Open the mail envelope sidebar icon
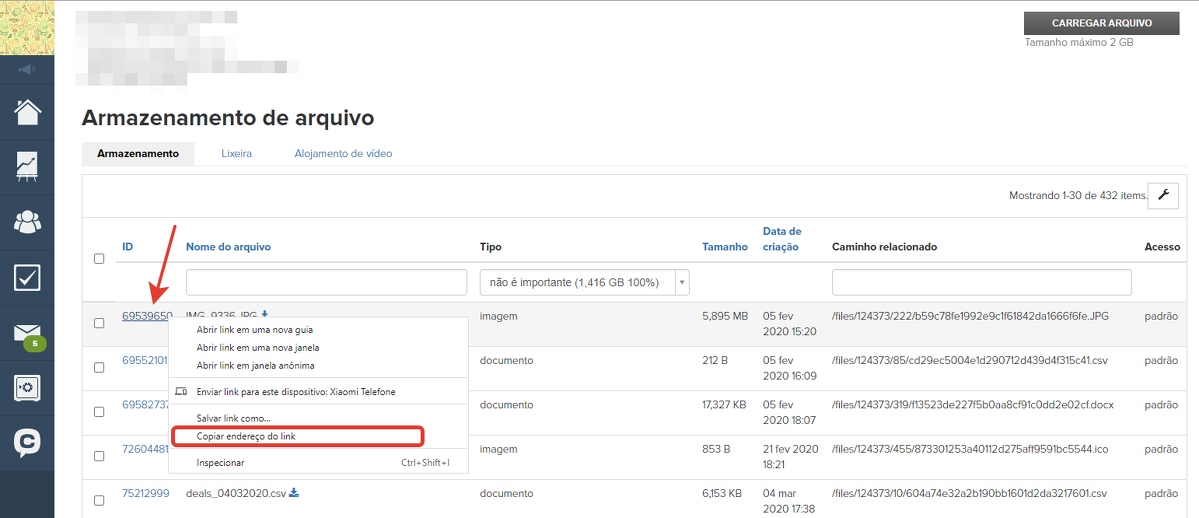Screen dimensions: 1199x518 point(27,333)
